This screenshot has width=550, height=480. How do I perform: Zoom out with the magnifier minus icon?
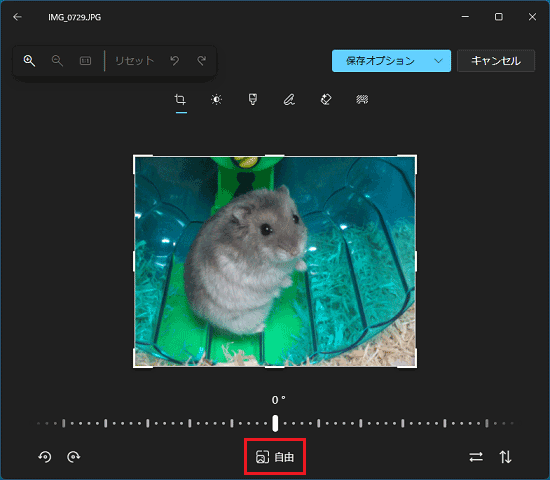click(x=57, y=61)
